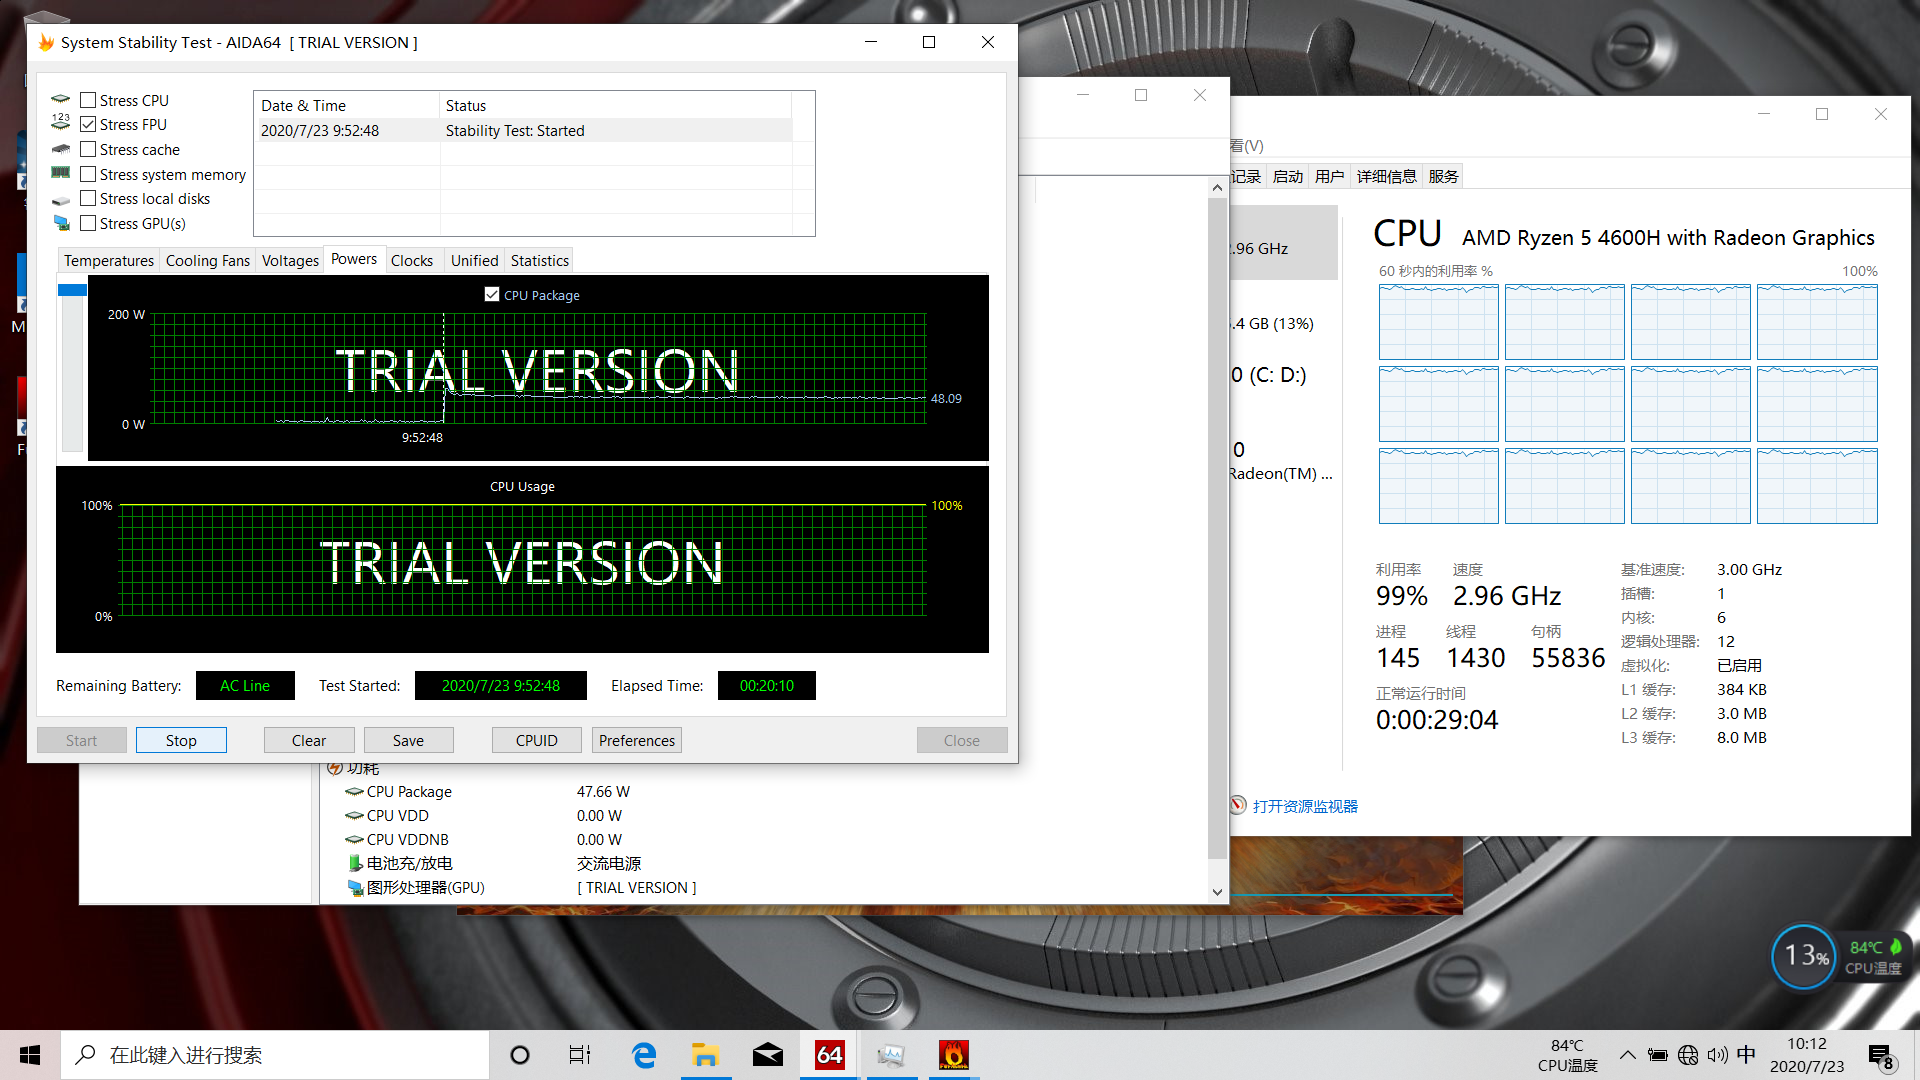Select the Stability Test: Started log row
The height and width of the screenshot is (1080, 1920).
(x=524, y=130)
